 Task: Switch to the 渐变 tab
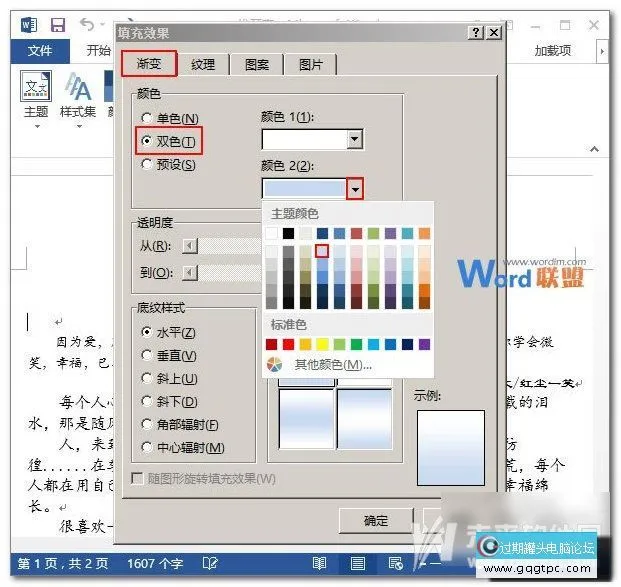pyautogui.click(x=149, y=63)
